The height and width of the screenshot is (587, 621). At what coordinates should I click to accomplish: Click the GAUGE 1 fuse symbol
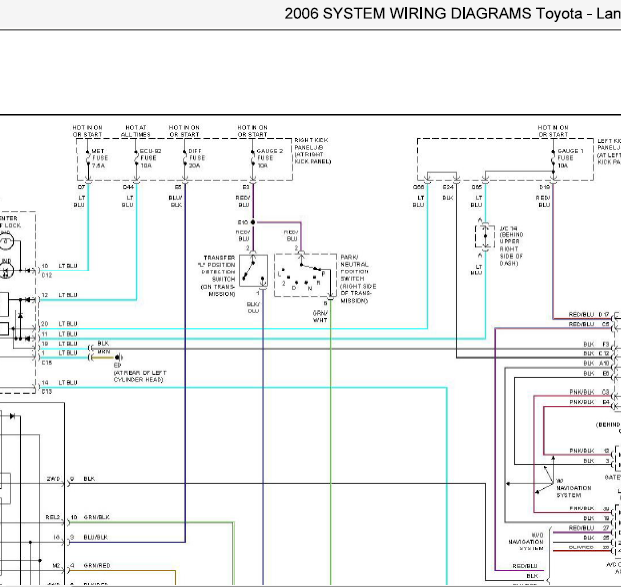tap(553, 158)
